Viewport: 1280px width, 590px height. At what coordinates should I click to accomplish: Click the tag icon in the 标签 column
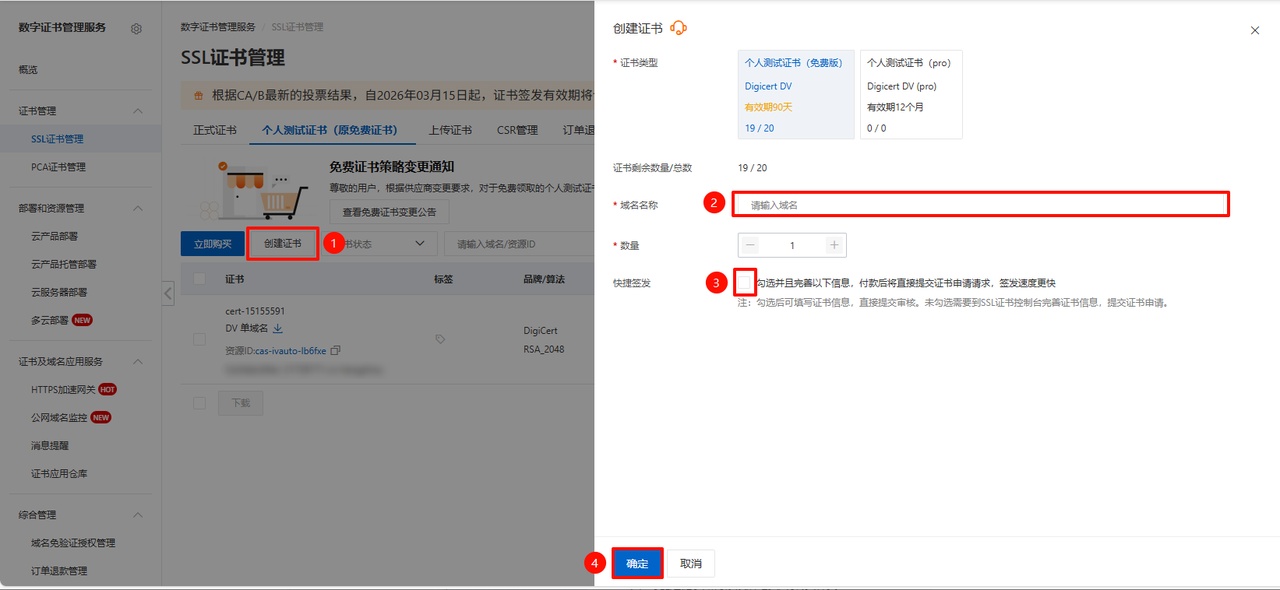pos(440,340)
